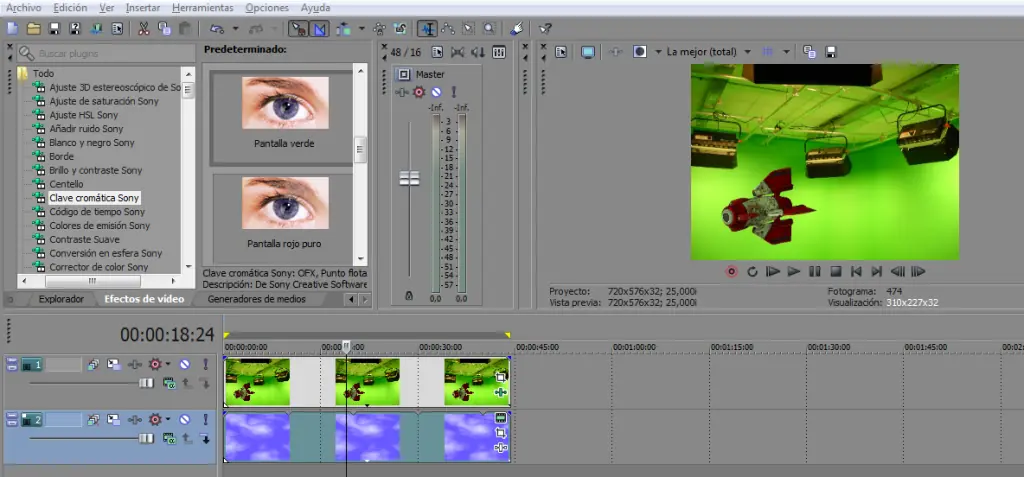The image size is (1024, 477).
Task: Click the Master volume fader handle
Action: coord(409,178)
